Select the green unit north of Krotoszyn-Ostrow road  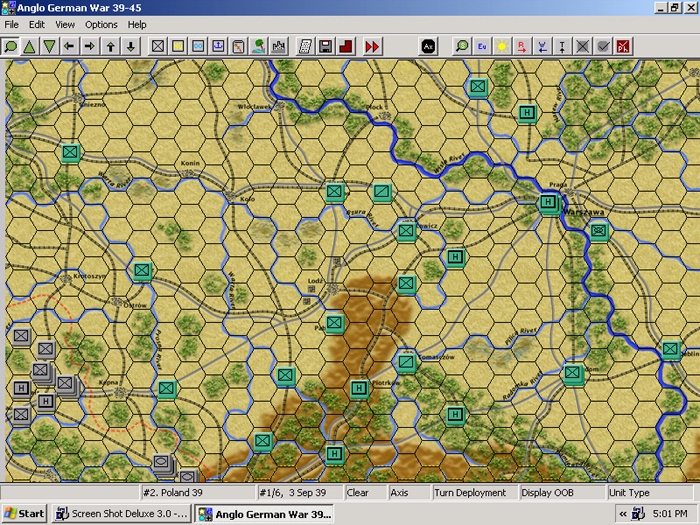click(x=142, y=271)
